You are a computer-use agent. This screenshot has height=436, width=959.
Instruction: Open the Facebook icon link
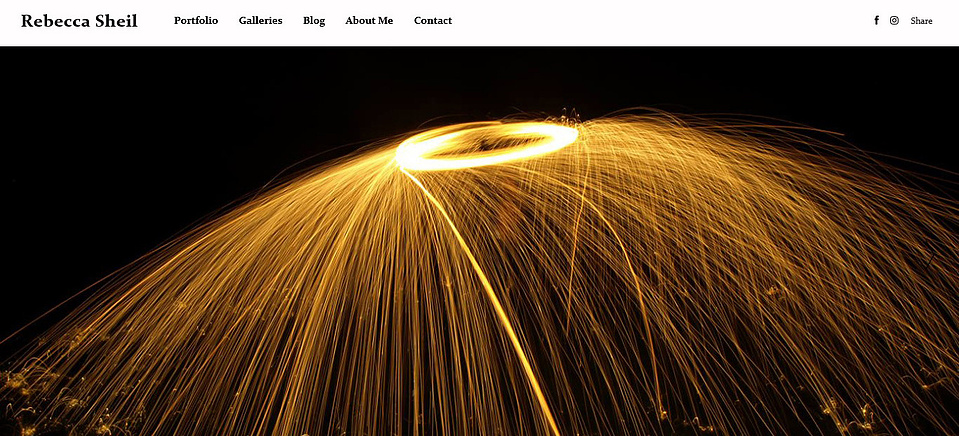click(x=876, y=20)
